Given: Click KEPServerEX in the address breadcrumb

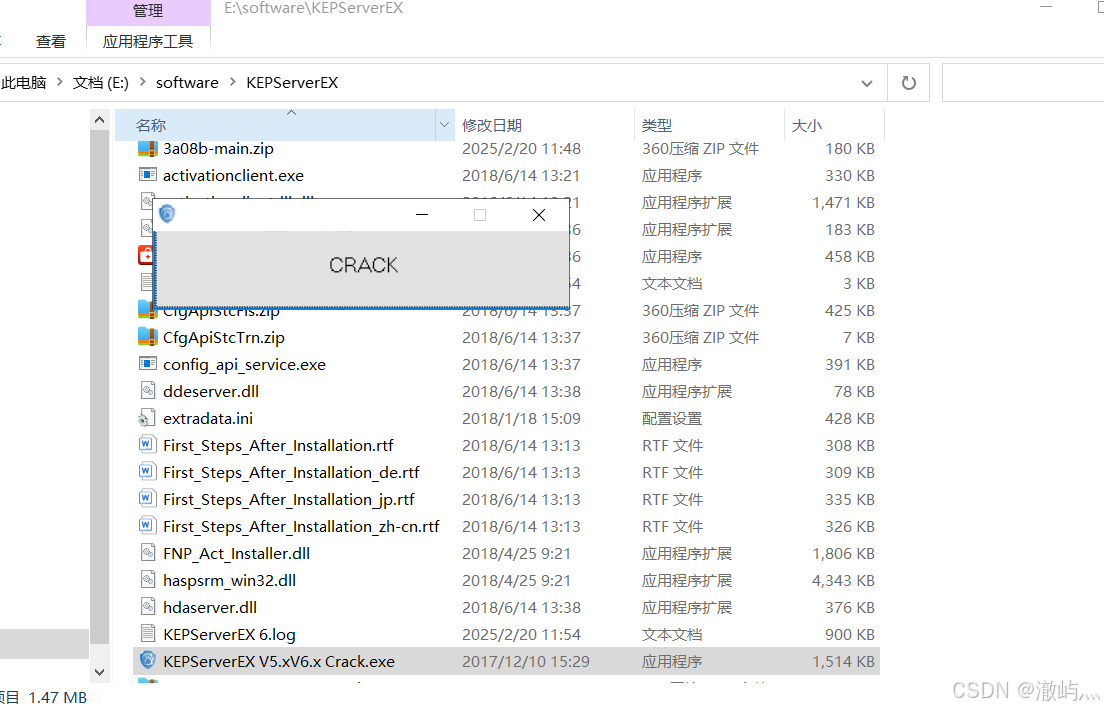Looking at the screenshot, I should 292,83.
